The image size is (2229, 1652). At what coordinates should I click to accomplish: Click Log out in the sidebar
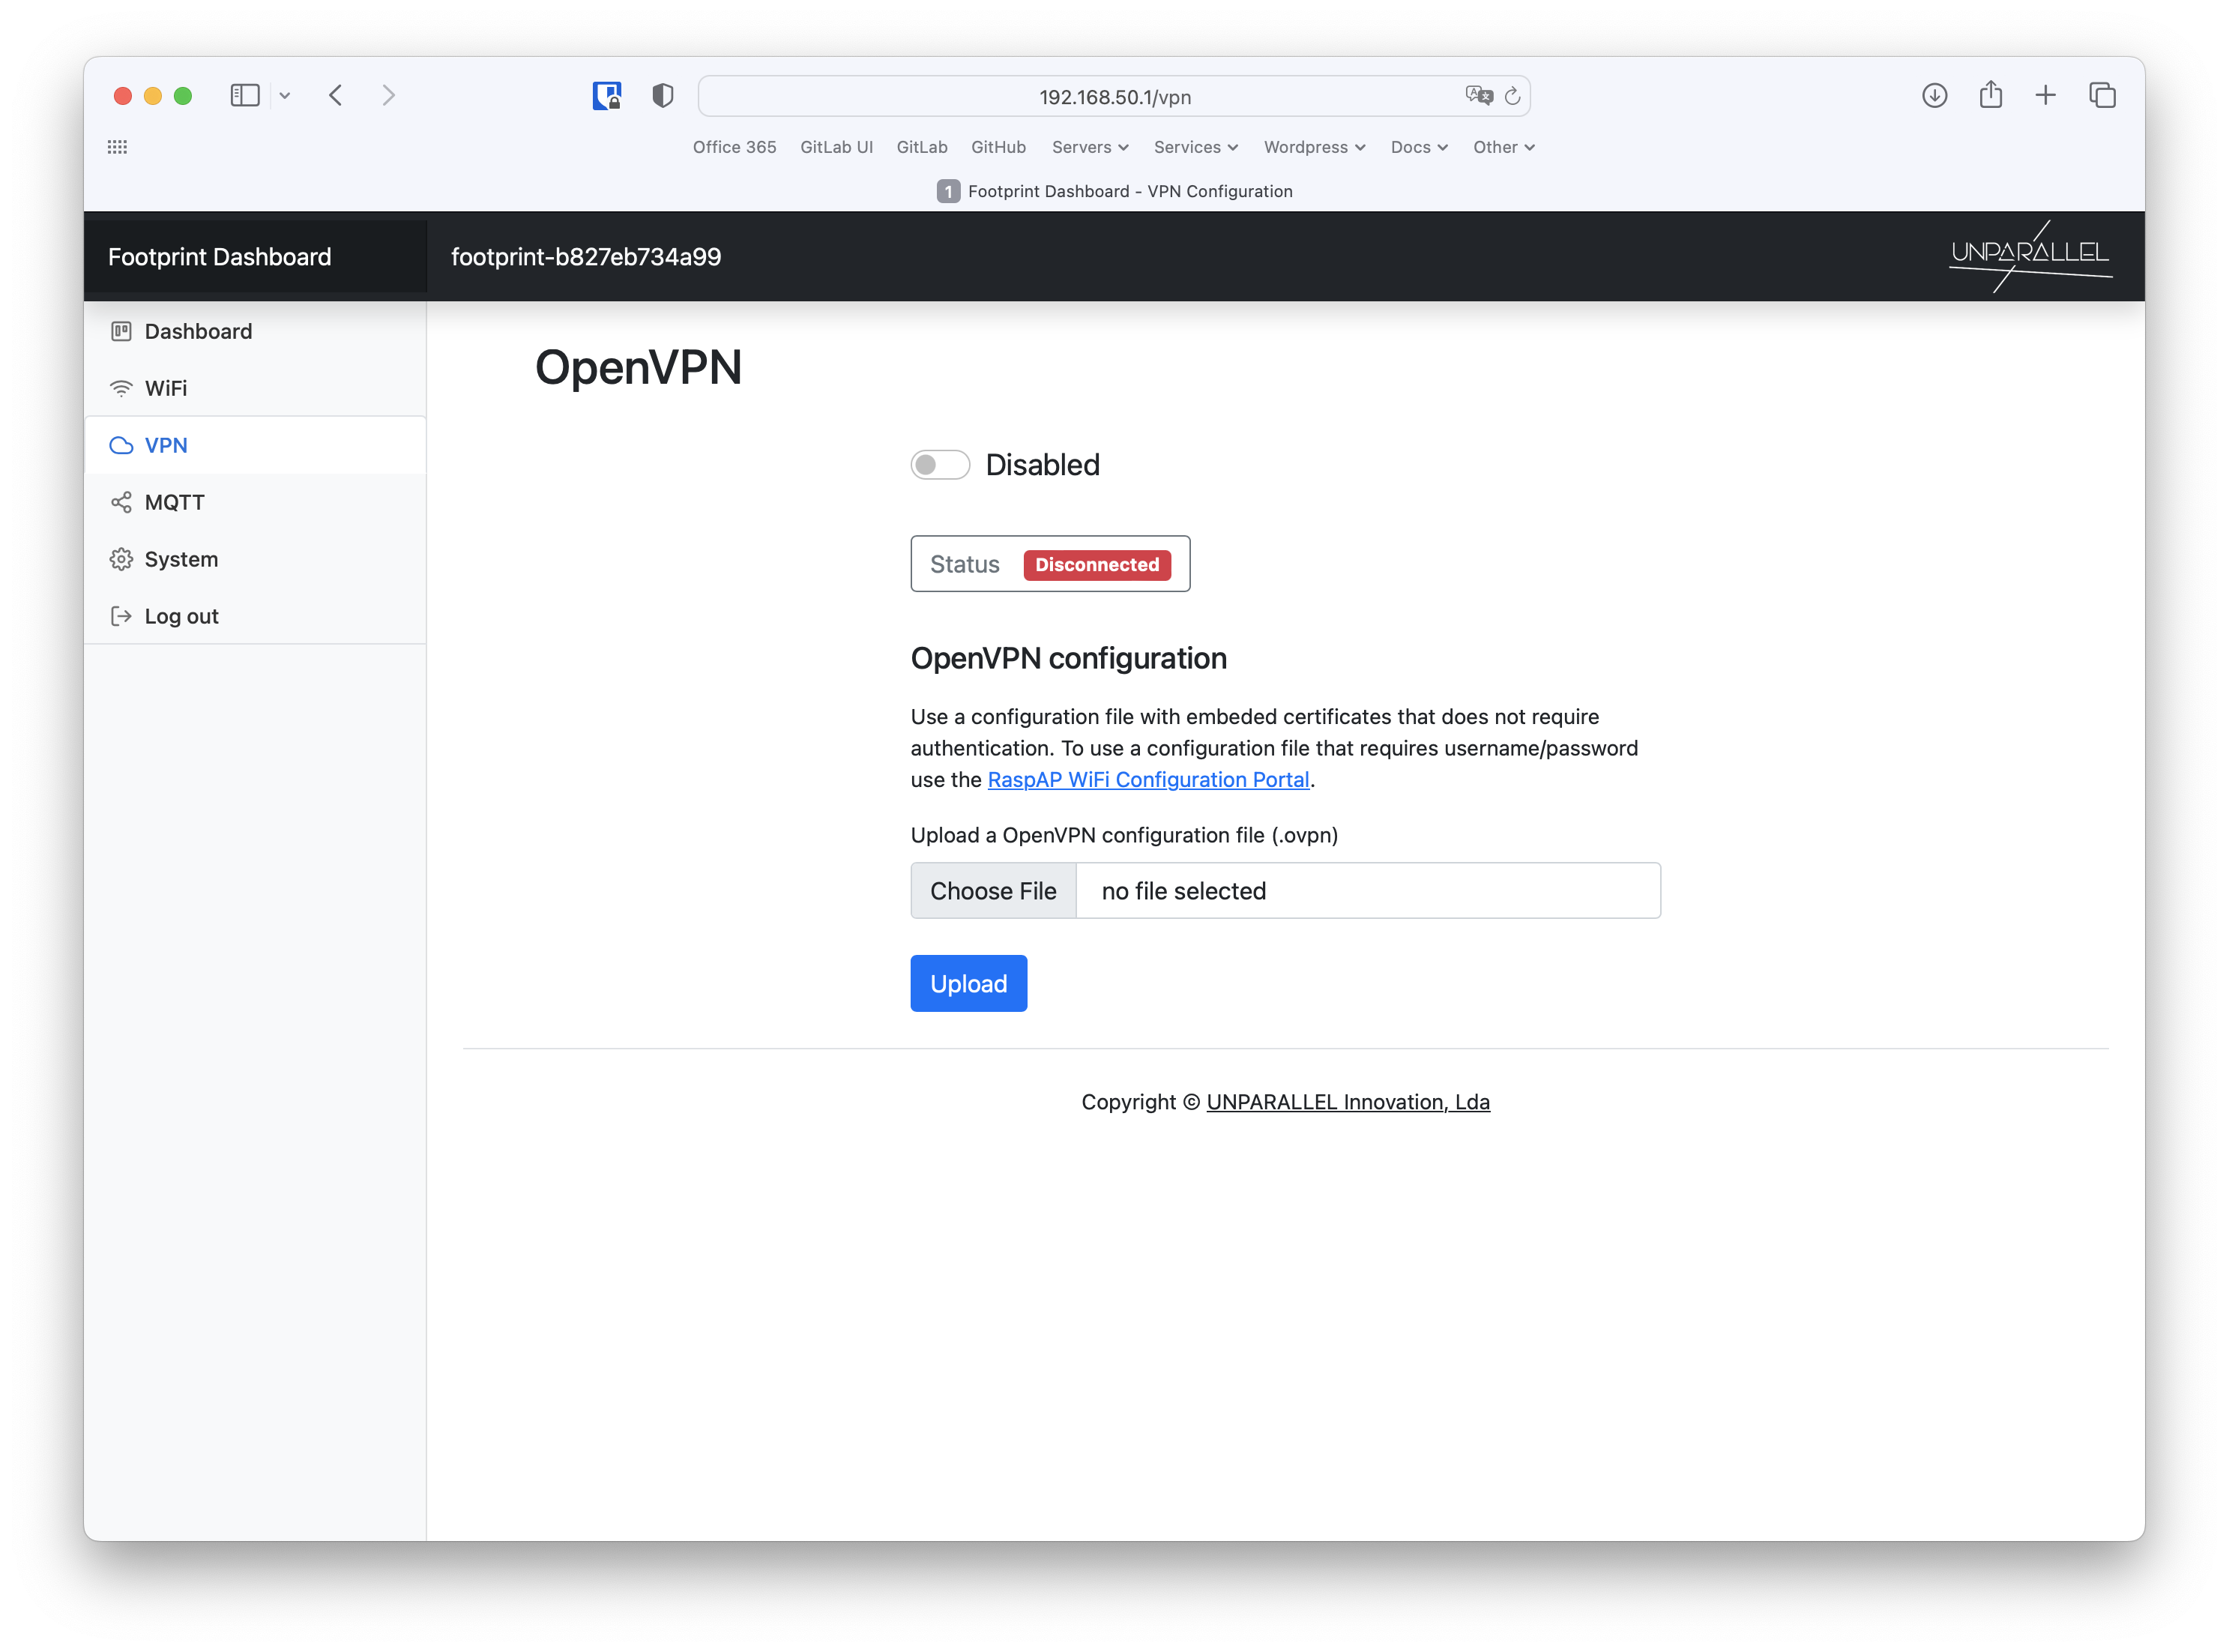255,616
